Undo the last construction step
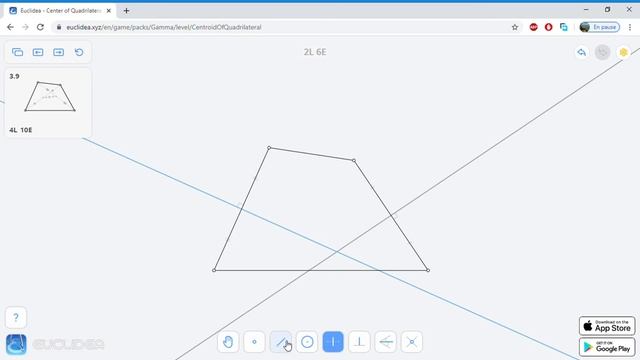The image size is (640, 360). coord(582,52)
